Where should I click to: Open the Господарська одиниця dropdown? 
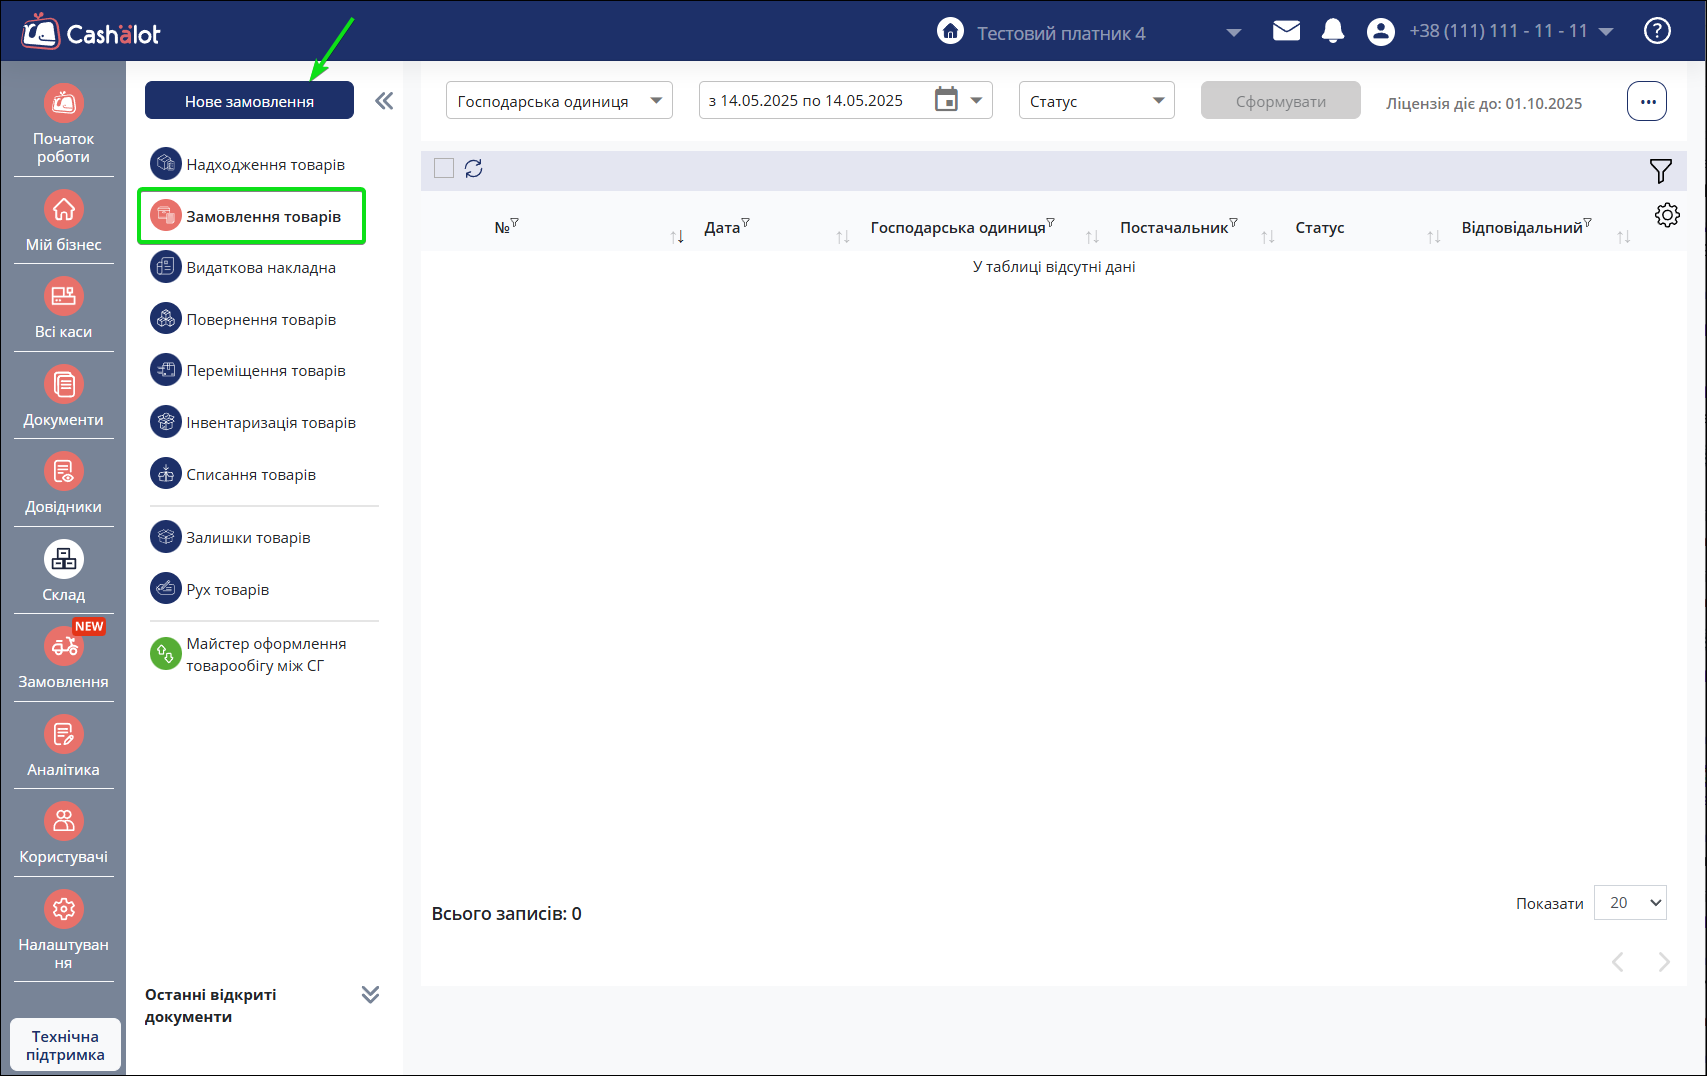pos(559,100)
